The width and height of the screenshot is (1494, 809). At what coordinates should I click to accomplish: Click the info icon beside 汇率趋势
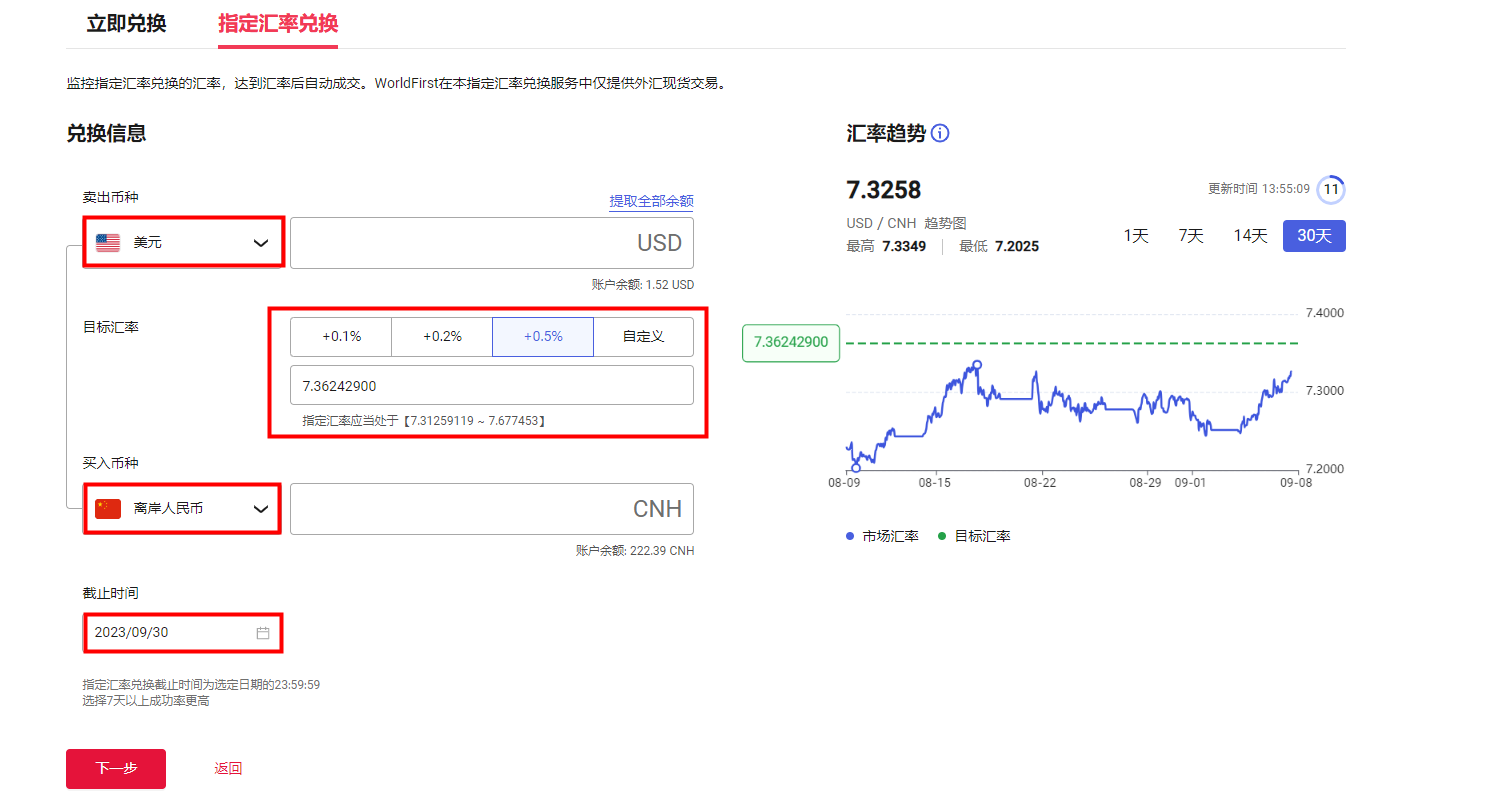pyautogui.click(x=940, y=133)
